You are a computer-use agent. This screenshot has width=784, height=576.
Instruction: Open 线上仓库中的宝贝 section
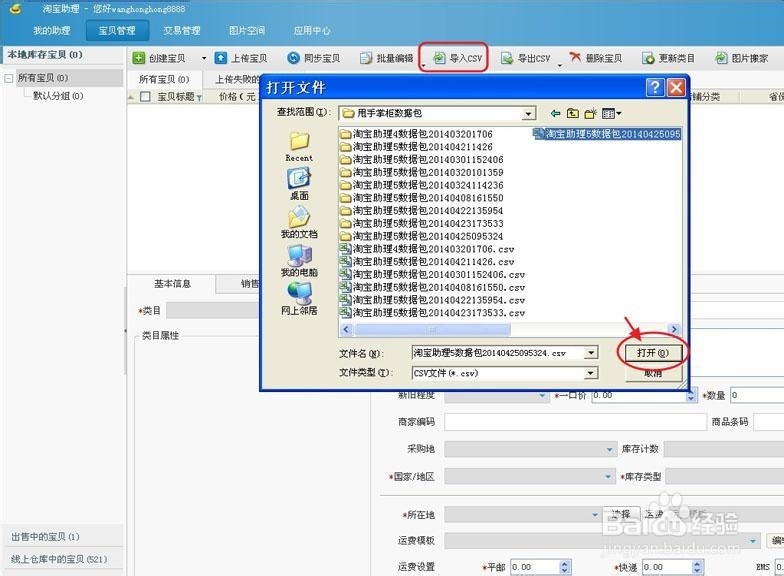[x=62, y=559]
